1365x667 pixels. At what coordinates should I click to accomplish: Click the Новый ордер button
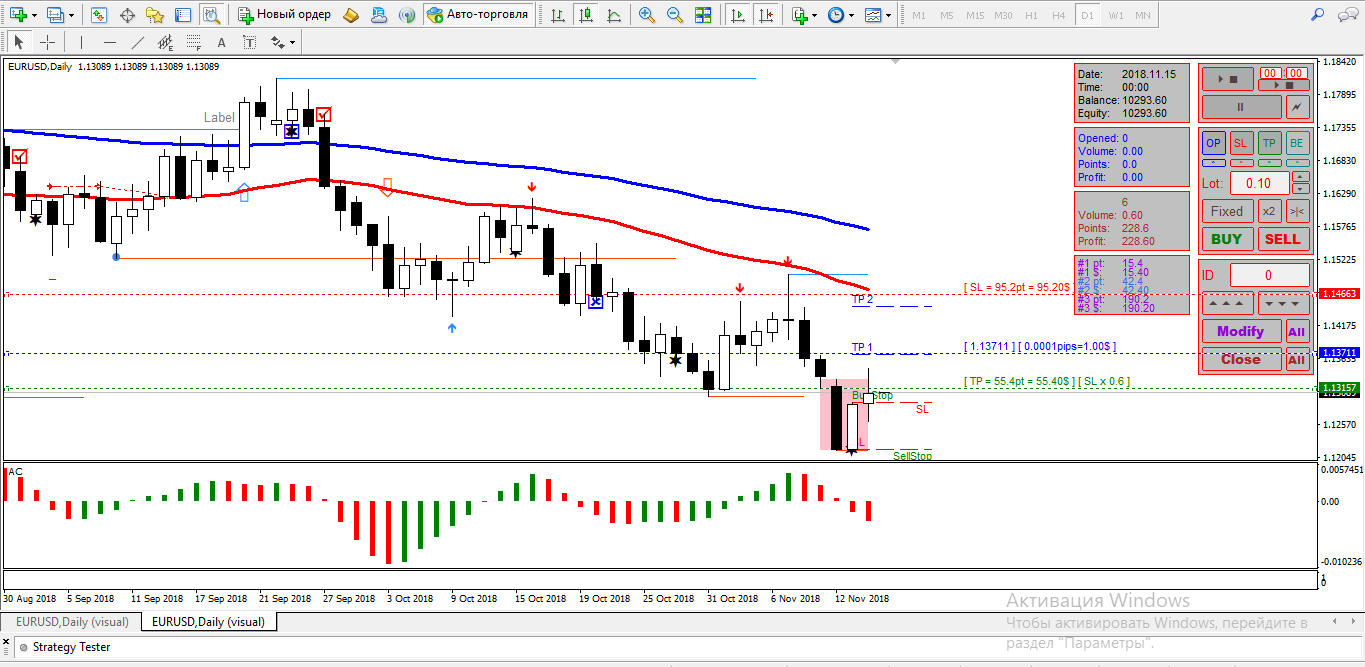284,15
